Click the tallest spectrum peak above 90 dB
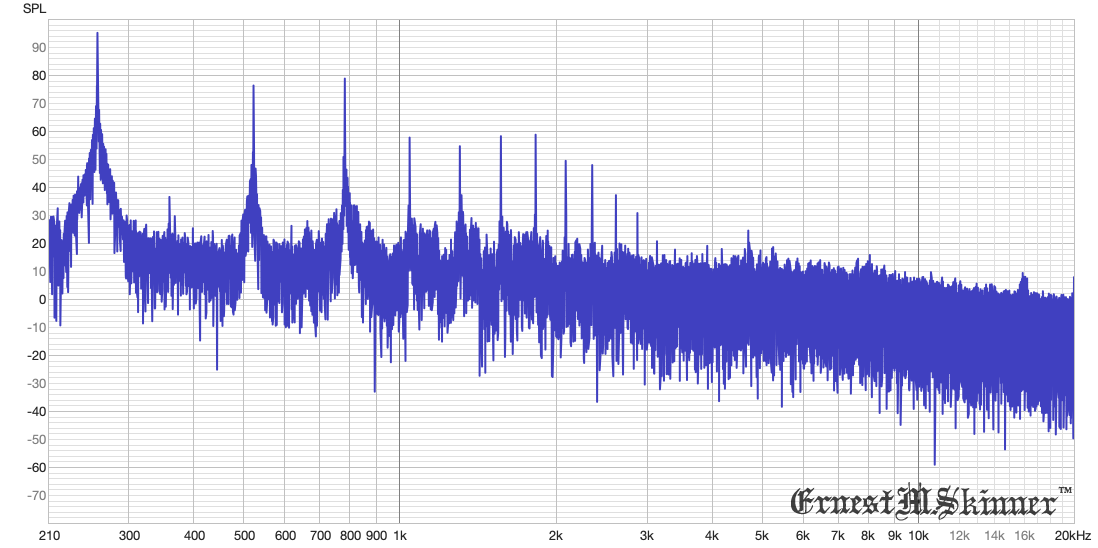 (97, 34)
